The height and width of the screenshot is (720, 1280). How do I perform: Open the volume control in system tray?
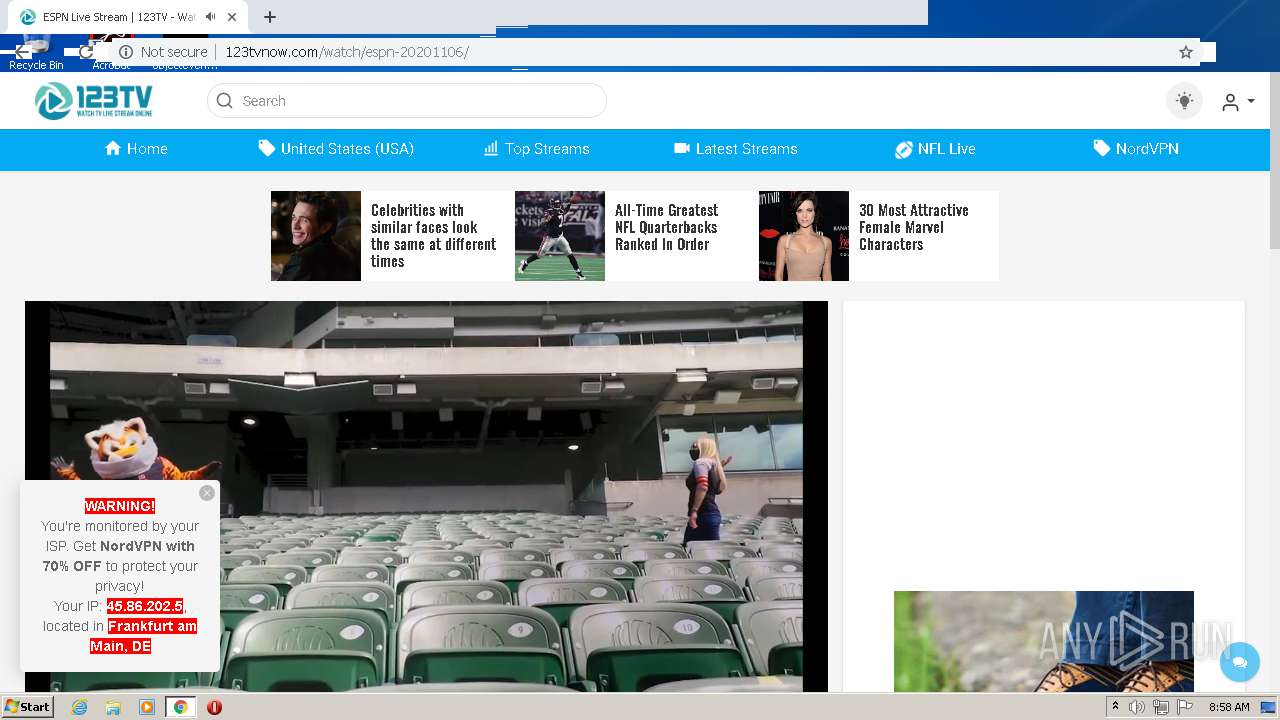[1137, 707]
